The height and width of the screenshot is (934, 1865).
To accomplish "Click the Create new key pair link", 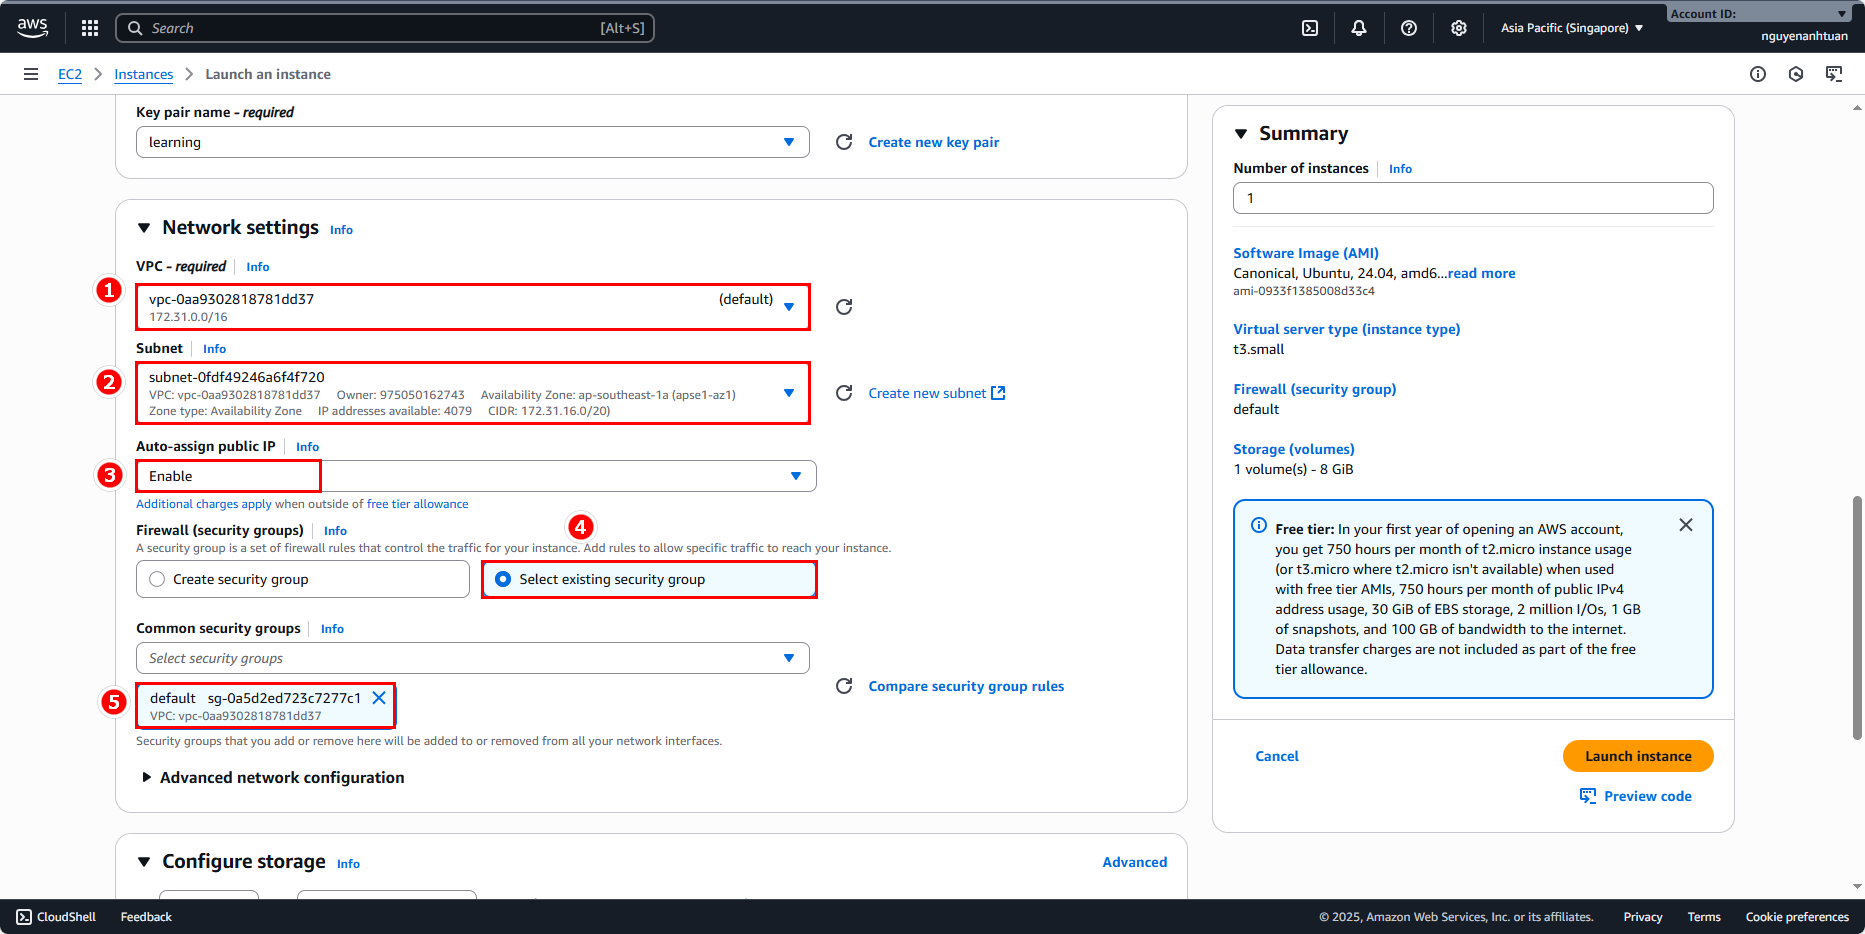I will 933,142.
